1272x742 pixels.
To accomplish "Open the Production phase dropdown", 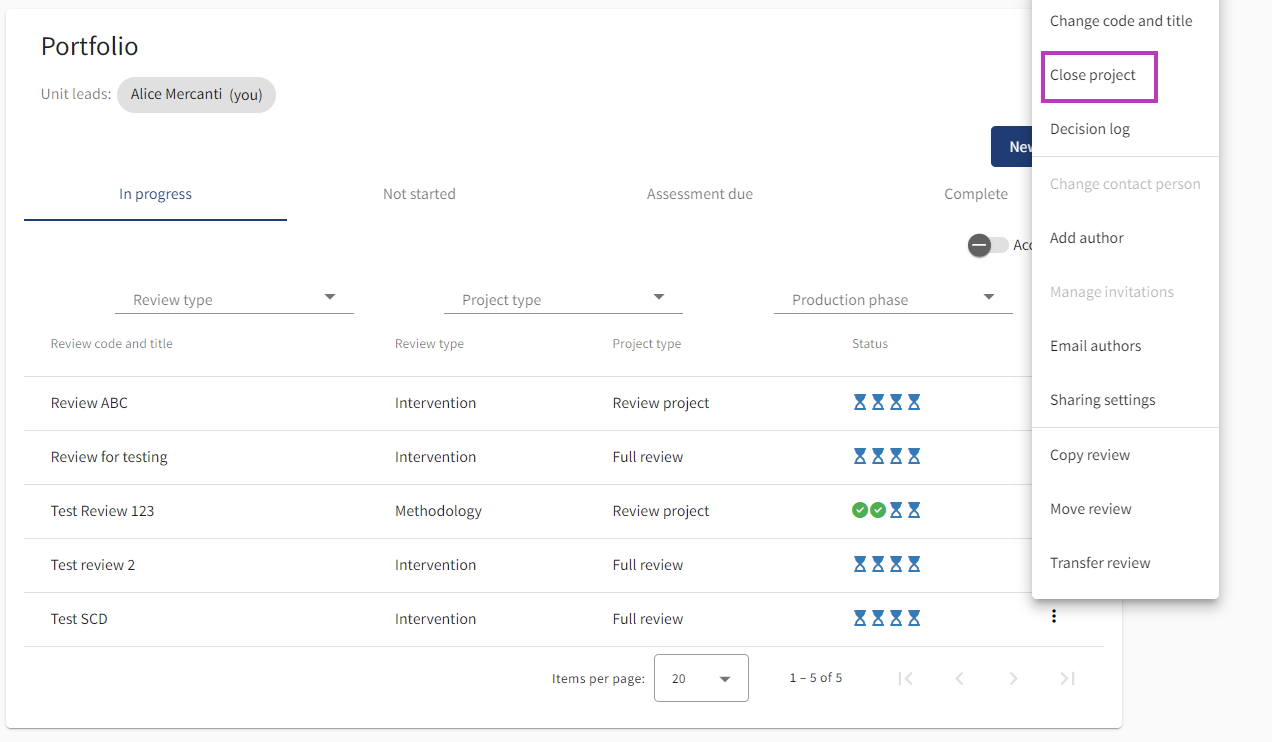I will tap(893, 299).
